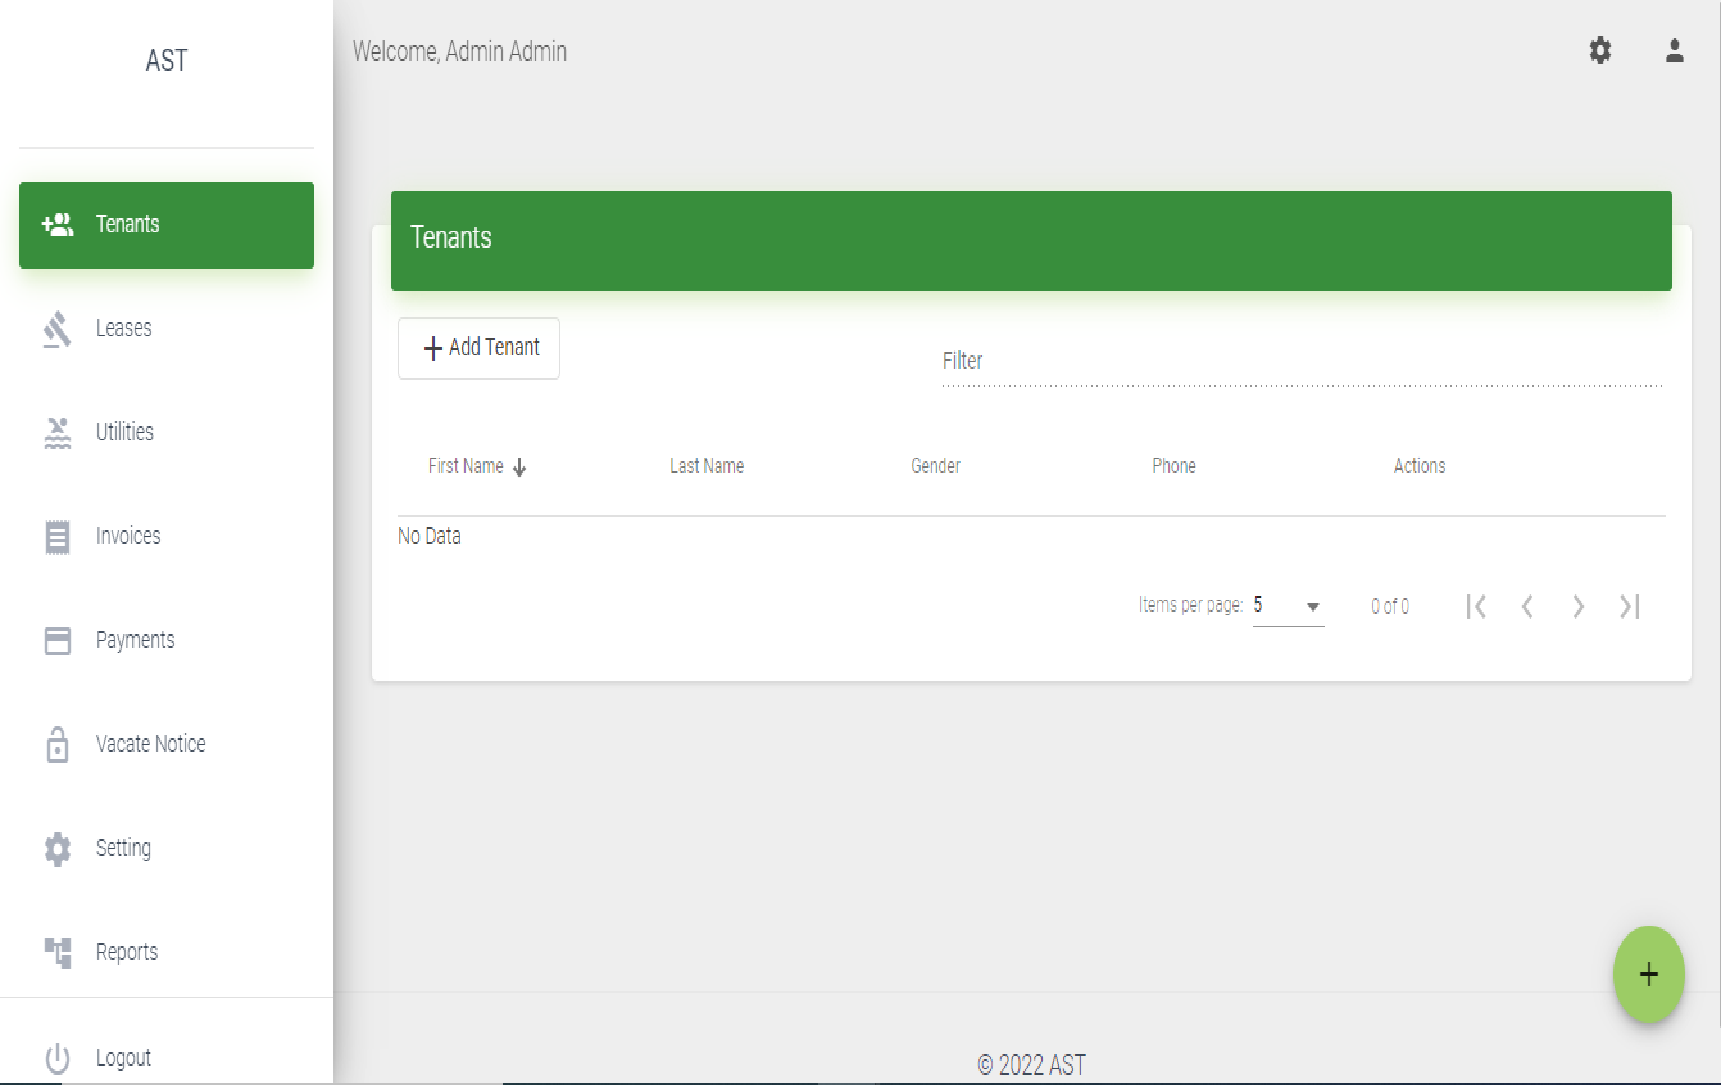Click the First Name sort arrow
Image resolution: width=1721 pixels, height=1085 pixels.
(519, 467)
